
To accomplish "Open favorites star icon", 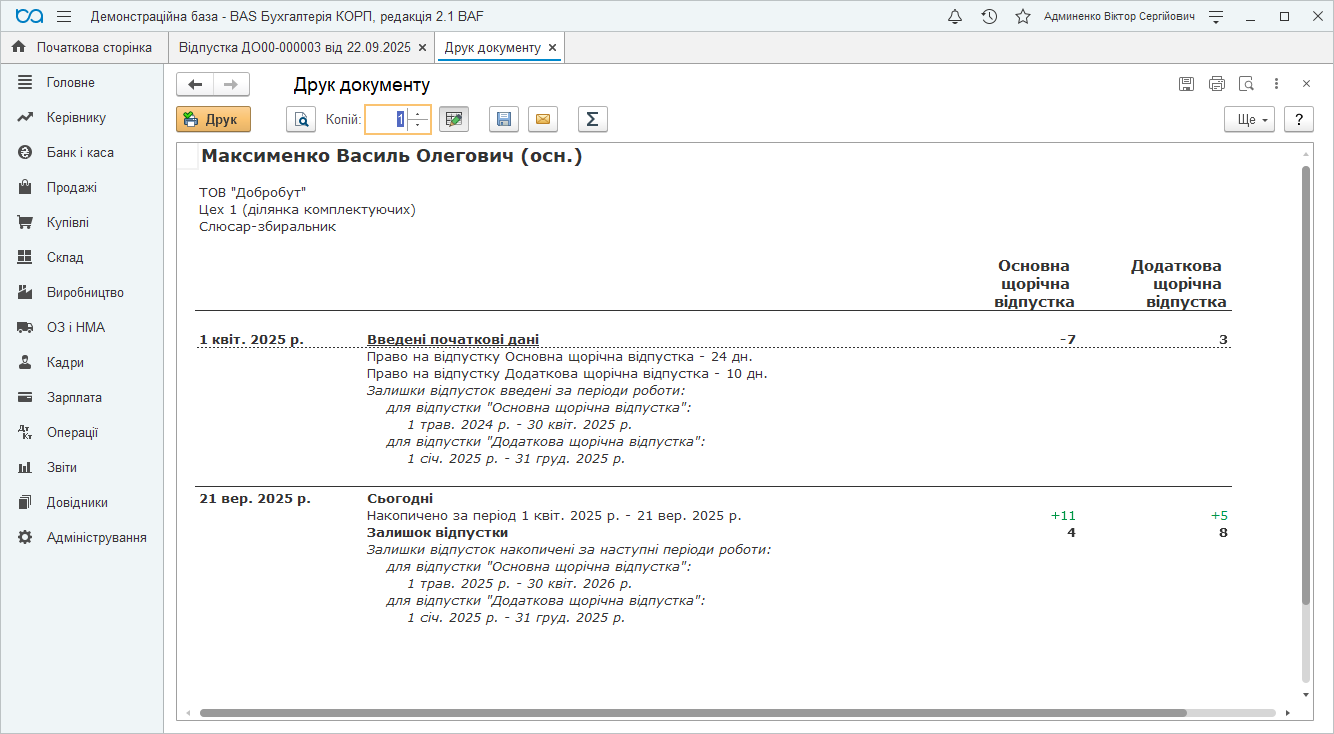I will point(1022,17).
